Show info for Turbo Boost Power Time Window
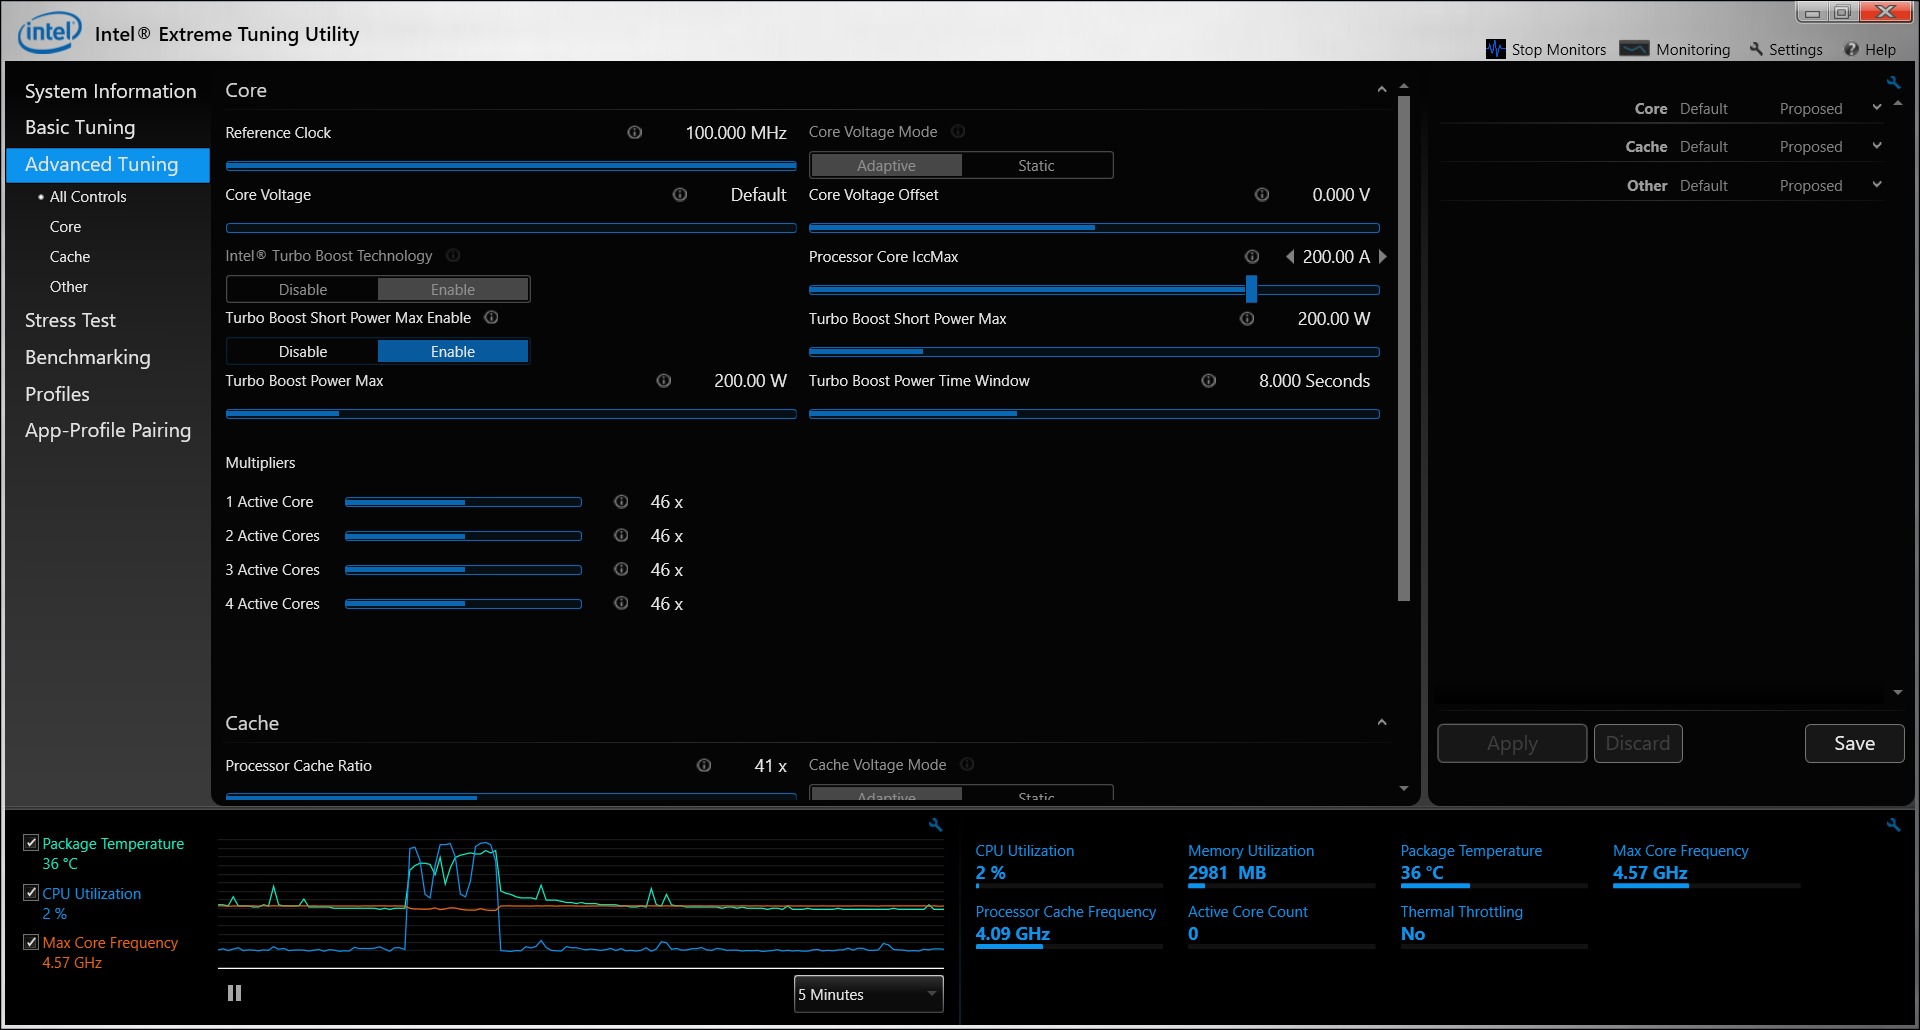 (x=1209, y=380)
